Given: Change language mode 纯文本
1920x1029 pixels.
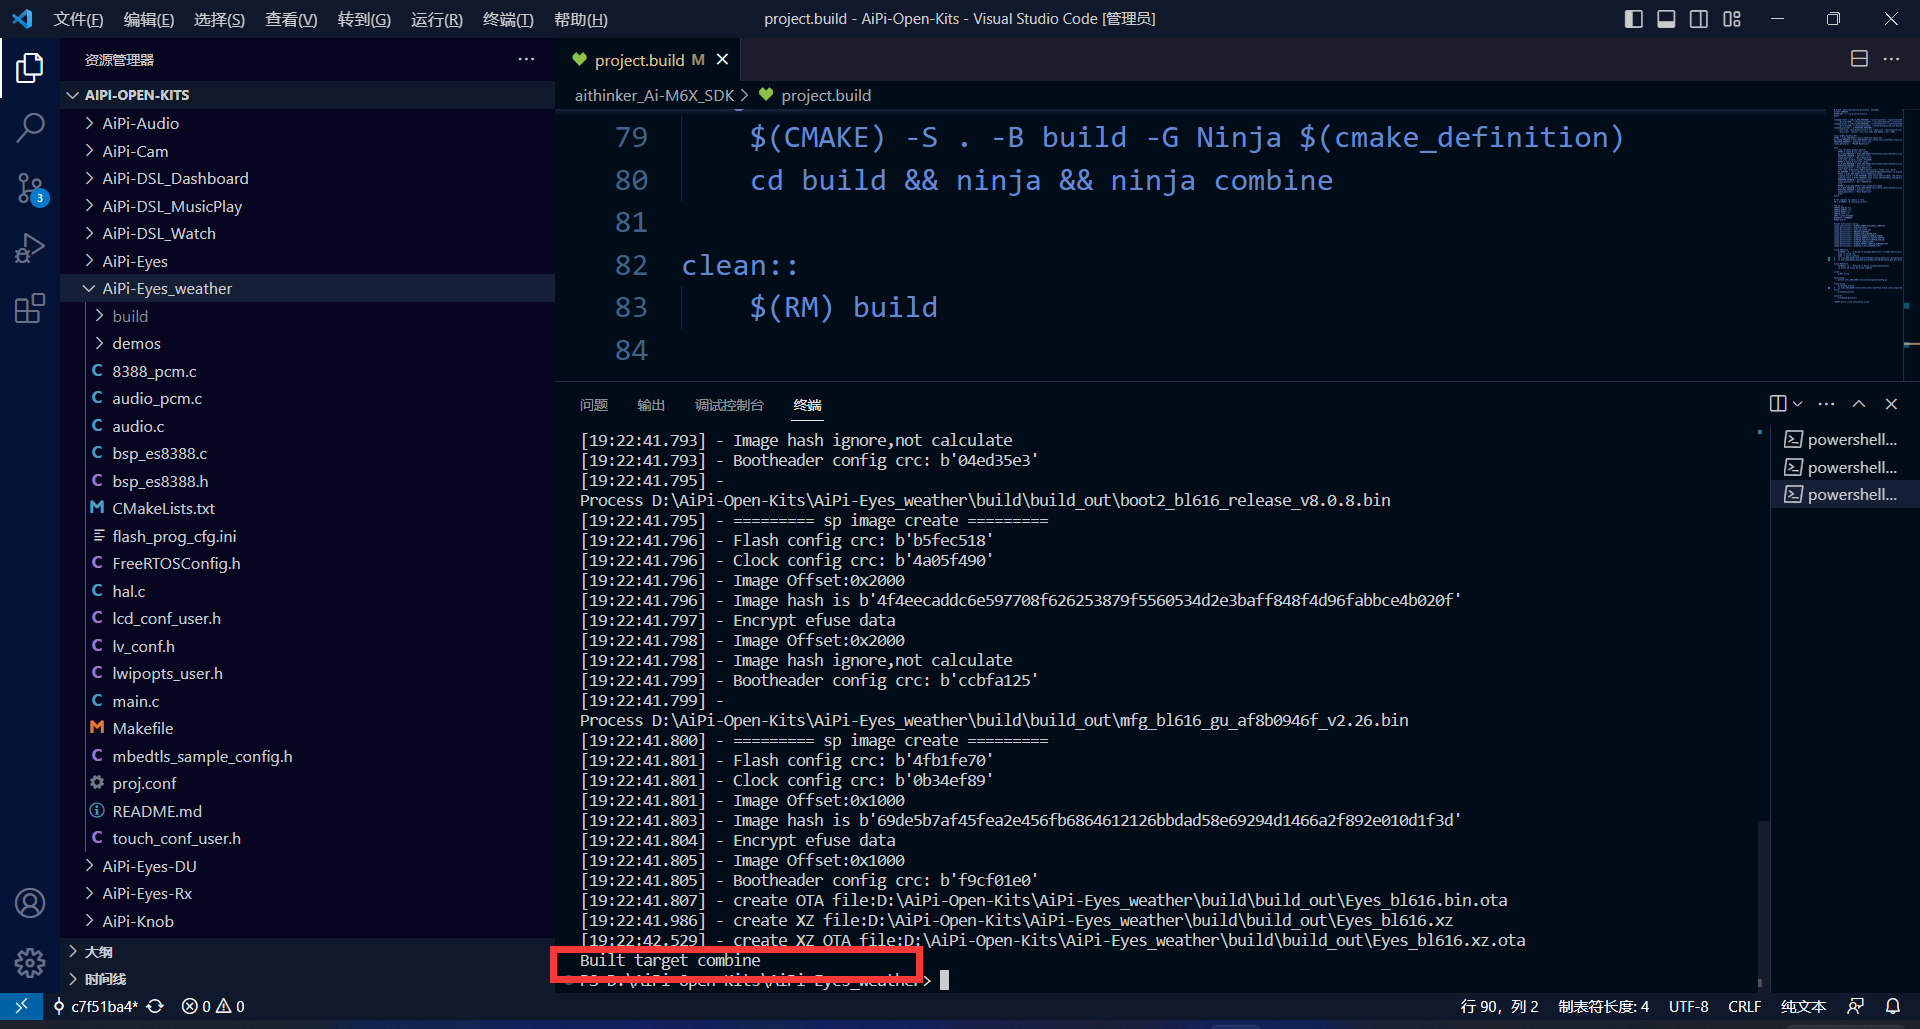Looking at the screenshot, I should coord(1803,1006).
